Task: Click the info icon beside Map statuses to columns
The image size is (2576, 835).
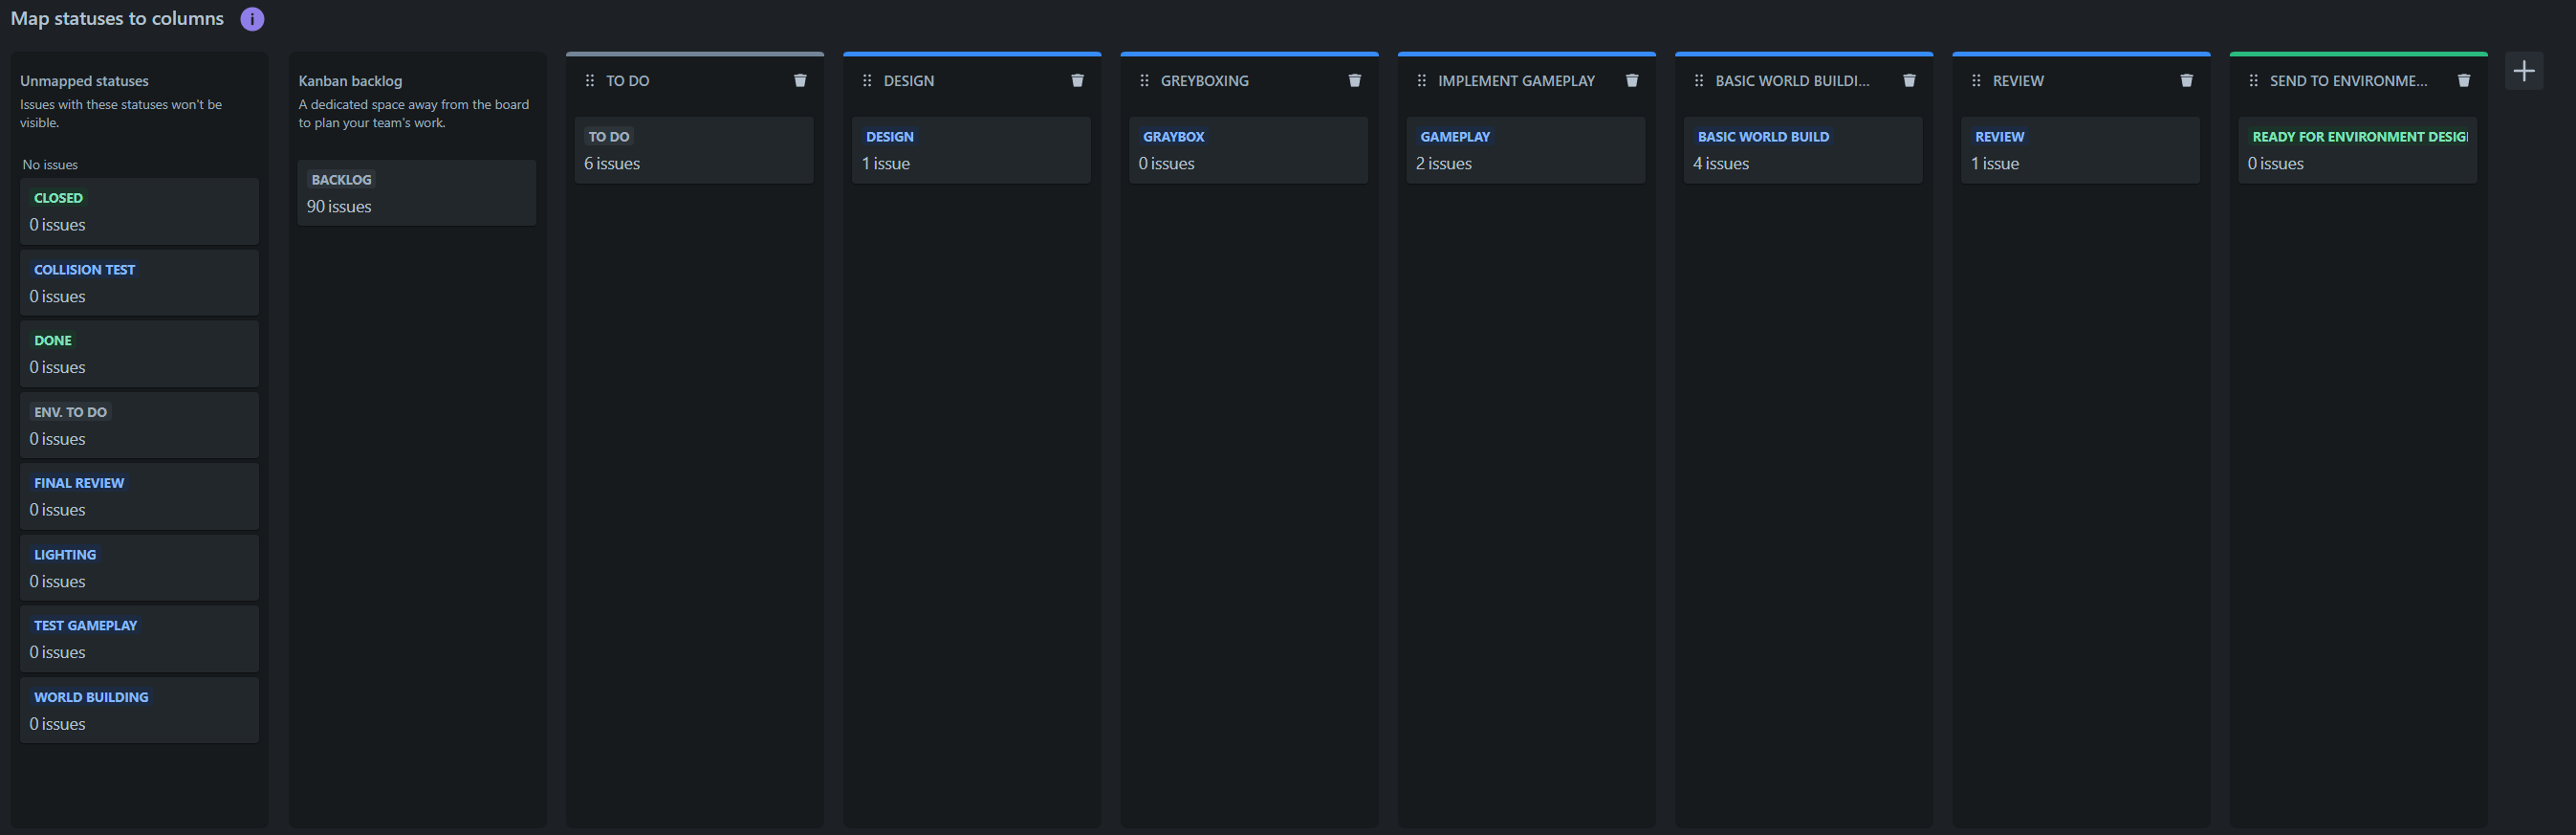Action: point(252,19)
